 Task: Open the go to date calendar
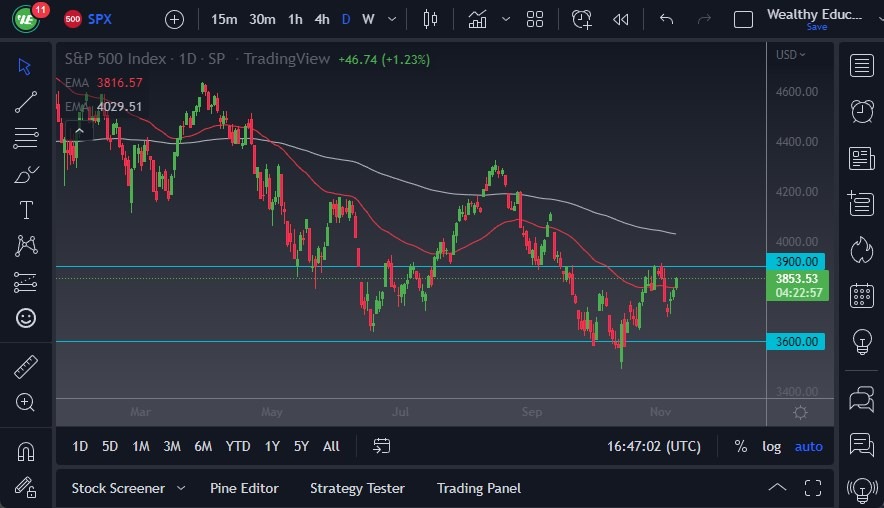point(381,446)
